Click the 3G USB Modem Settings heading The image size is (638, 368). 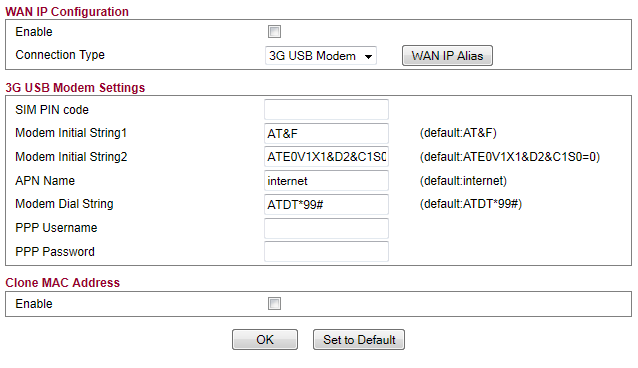75,88
